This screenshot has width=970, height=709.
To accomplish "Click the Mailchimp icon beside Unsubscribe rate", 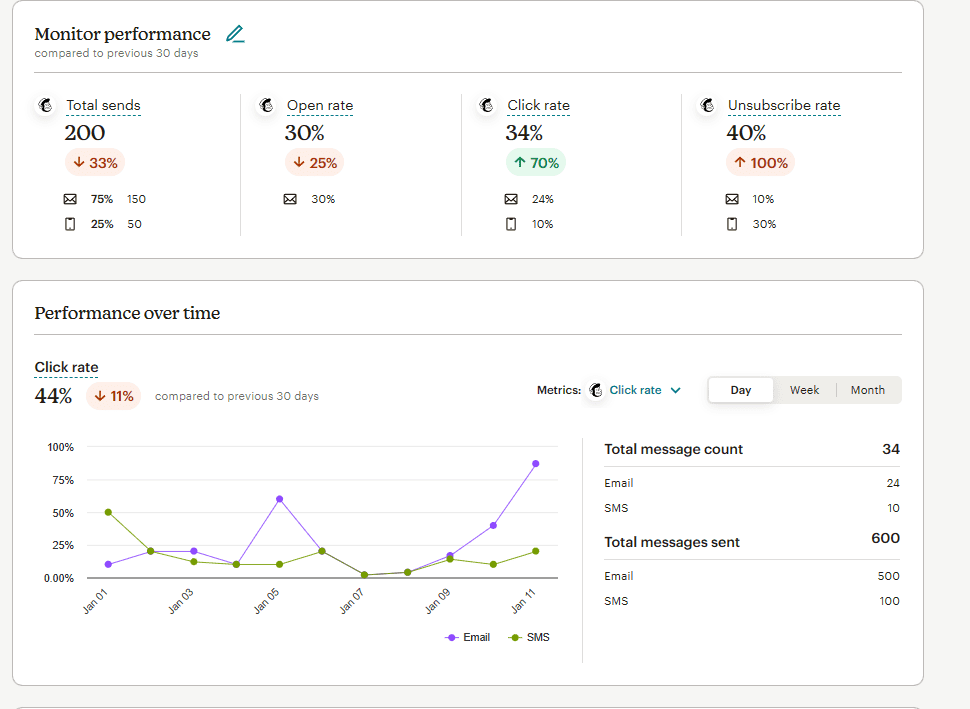I will [x=708, y=105].
